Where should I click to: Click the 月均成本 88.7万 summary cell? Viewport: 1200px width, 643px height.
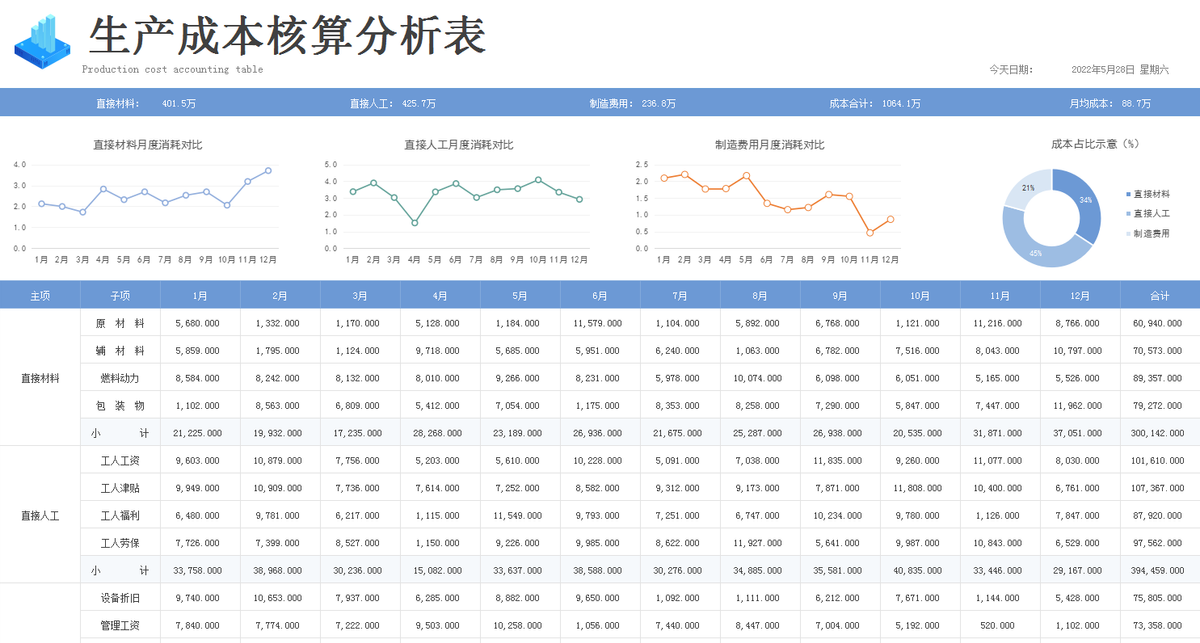[1110, 101]
